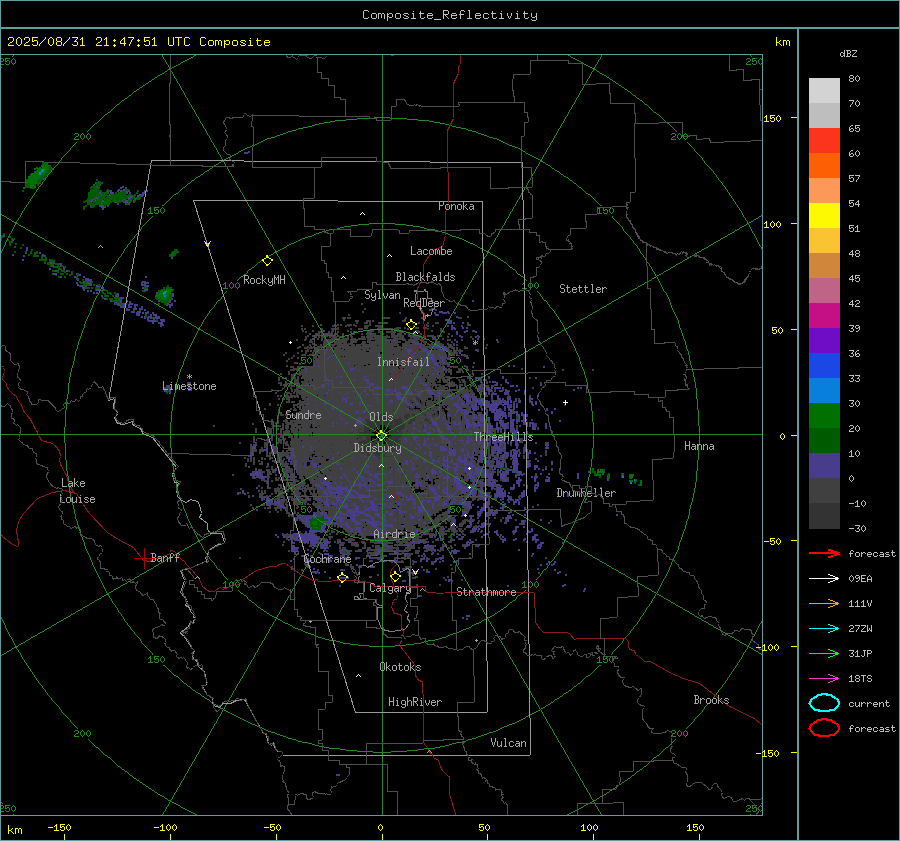900x841 pixels.
Task: Click the Okotoks label
Action: tap(400, 667)
